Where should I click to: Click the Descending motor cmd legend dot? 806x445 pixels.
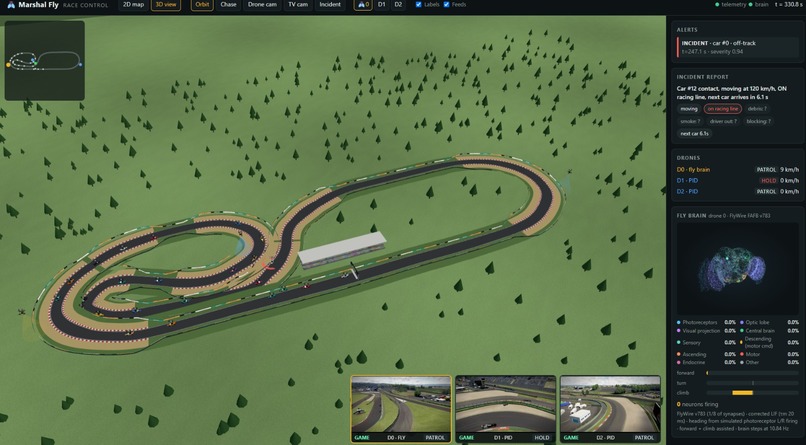coord(741,342)
